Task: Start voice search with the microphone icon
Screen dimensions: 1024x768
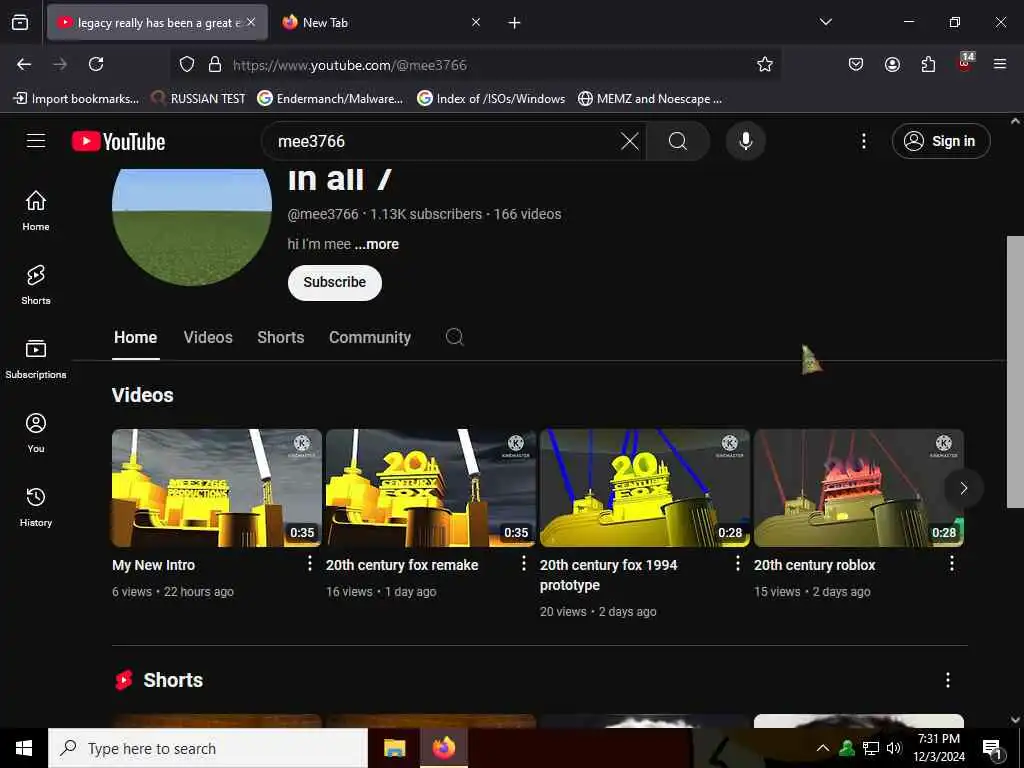Action: (x=745, y=141)
